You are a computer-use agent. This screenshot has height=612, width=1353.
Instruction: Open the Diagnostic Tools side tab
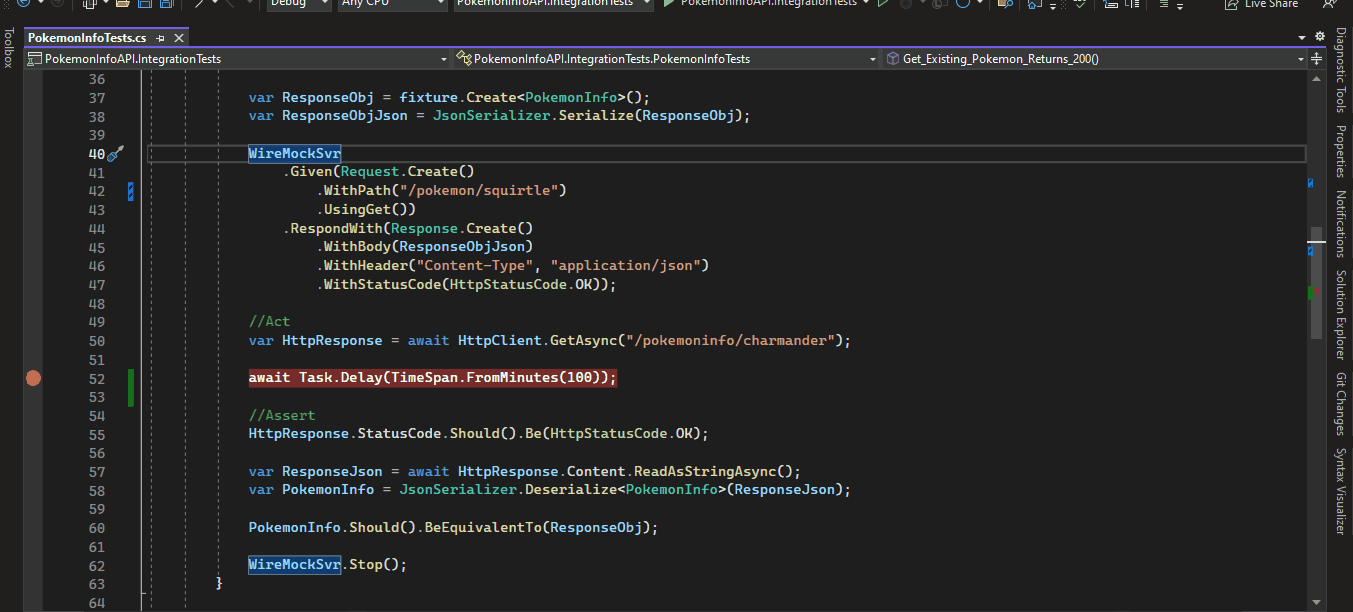coord(1341,70)
